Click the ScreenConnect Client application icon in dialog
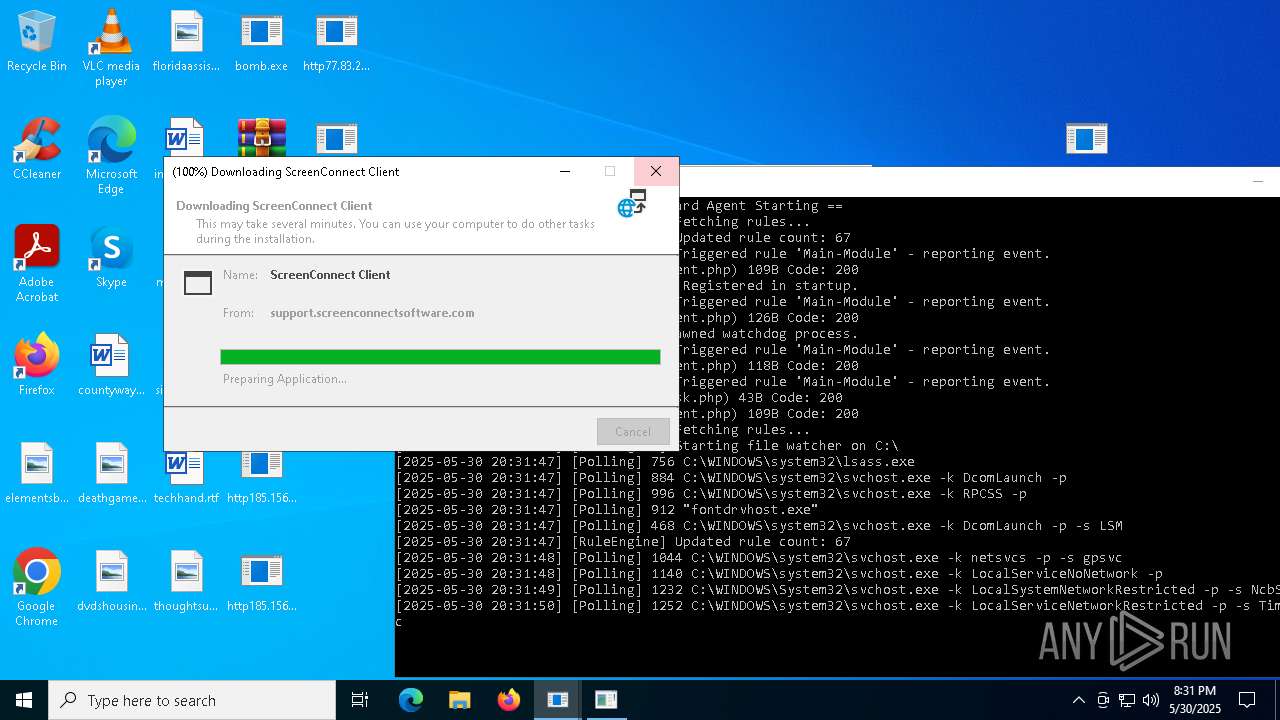Viewport: 1280px width, 720px height. coord(198,283)
